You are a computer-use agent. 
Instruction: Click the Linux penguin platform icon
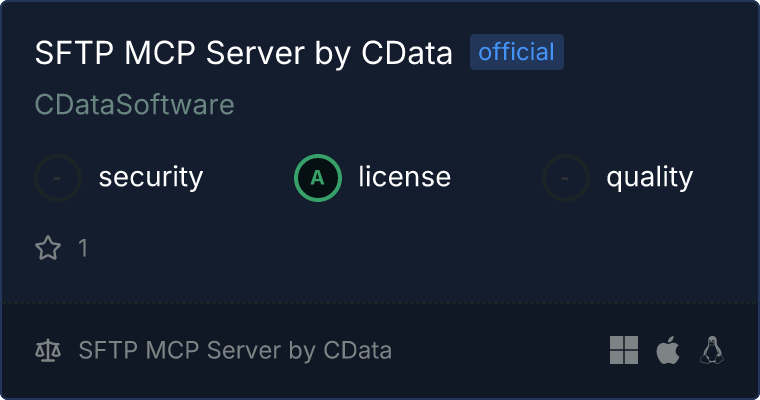pyautogui.click(x=712, y=350)
